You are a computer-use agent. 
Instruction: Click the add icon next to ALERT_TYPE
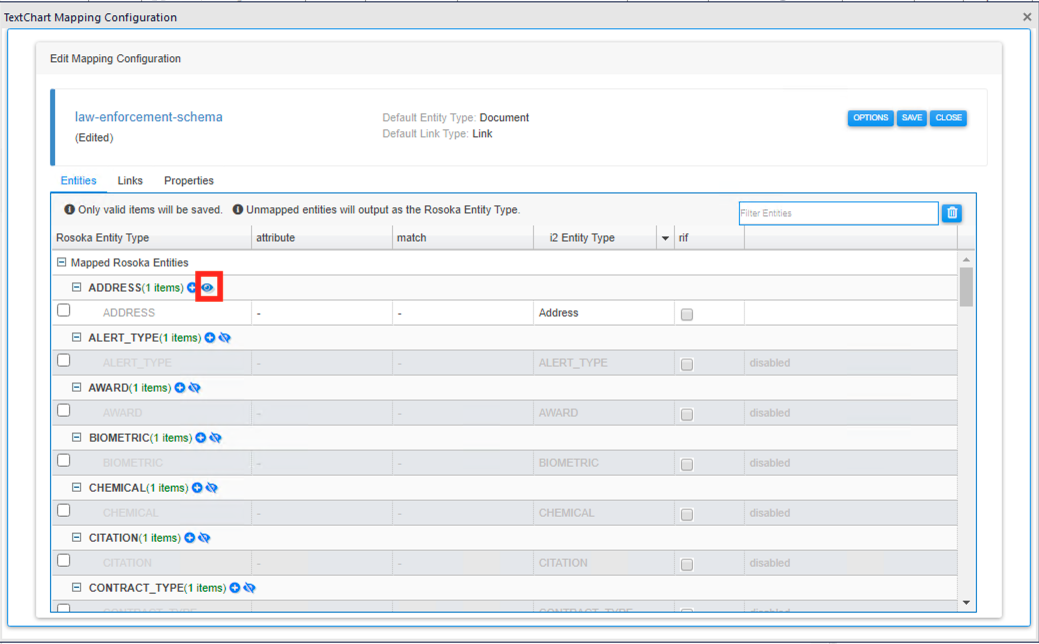click(211, 337)
